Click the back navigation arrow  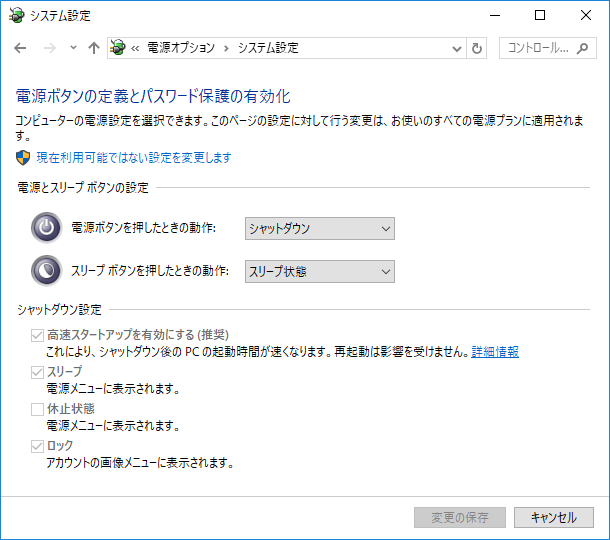(x=20, y=48)
